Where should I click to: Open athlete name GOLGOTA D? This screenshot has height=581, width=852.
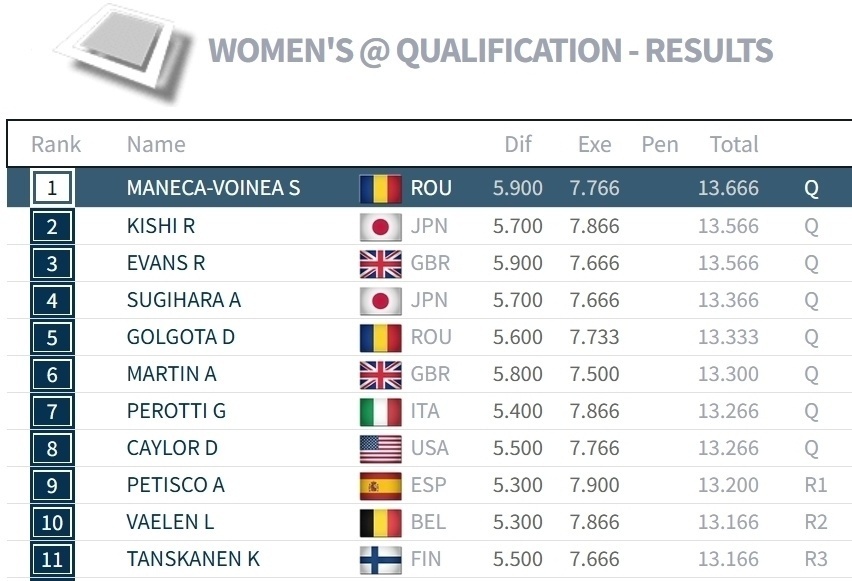click(180, 337)
